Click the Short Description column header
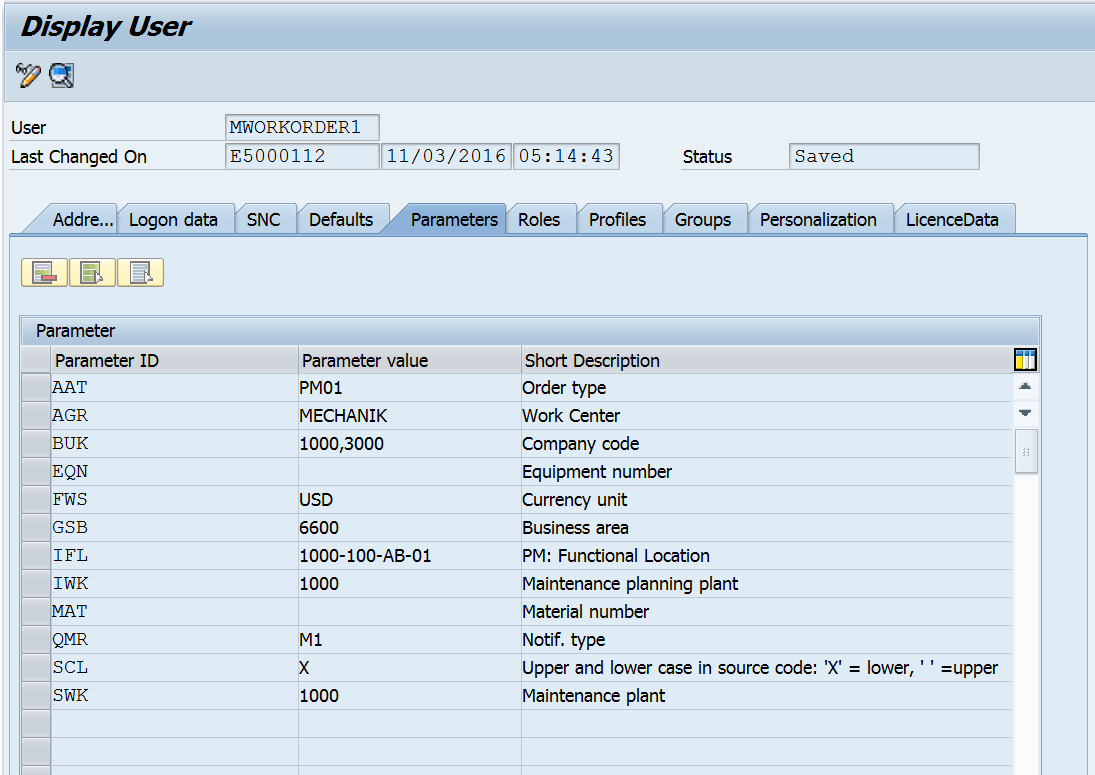1095x775 pixels. (765, 360)
